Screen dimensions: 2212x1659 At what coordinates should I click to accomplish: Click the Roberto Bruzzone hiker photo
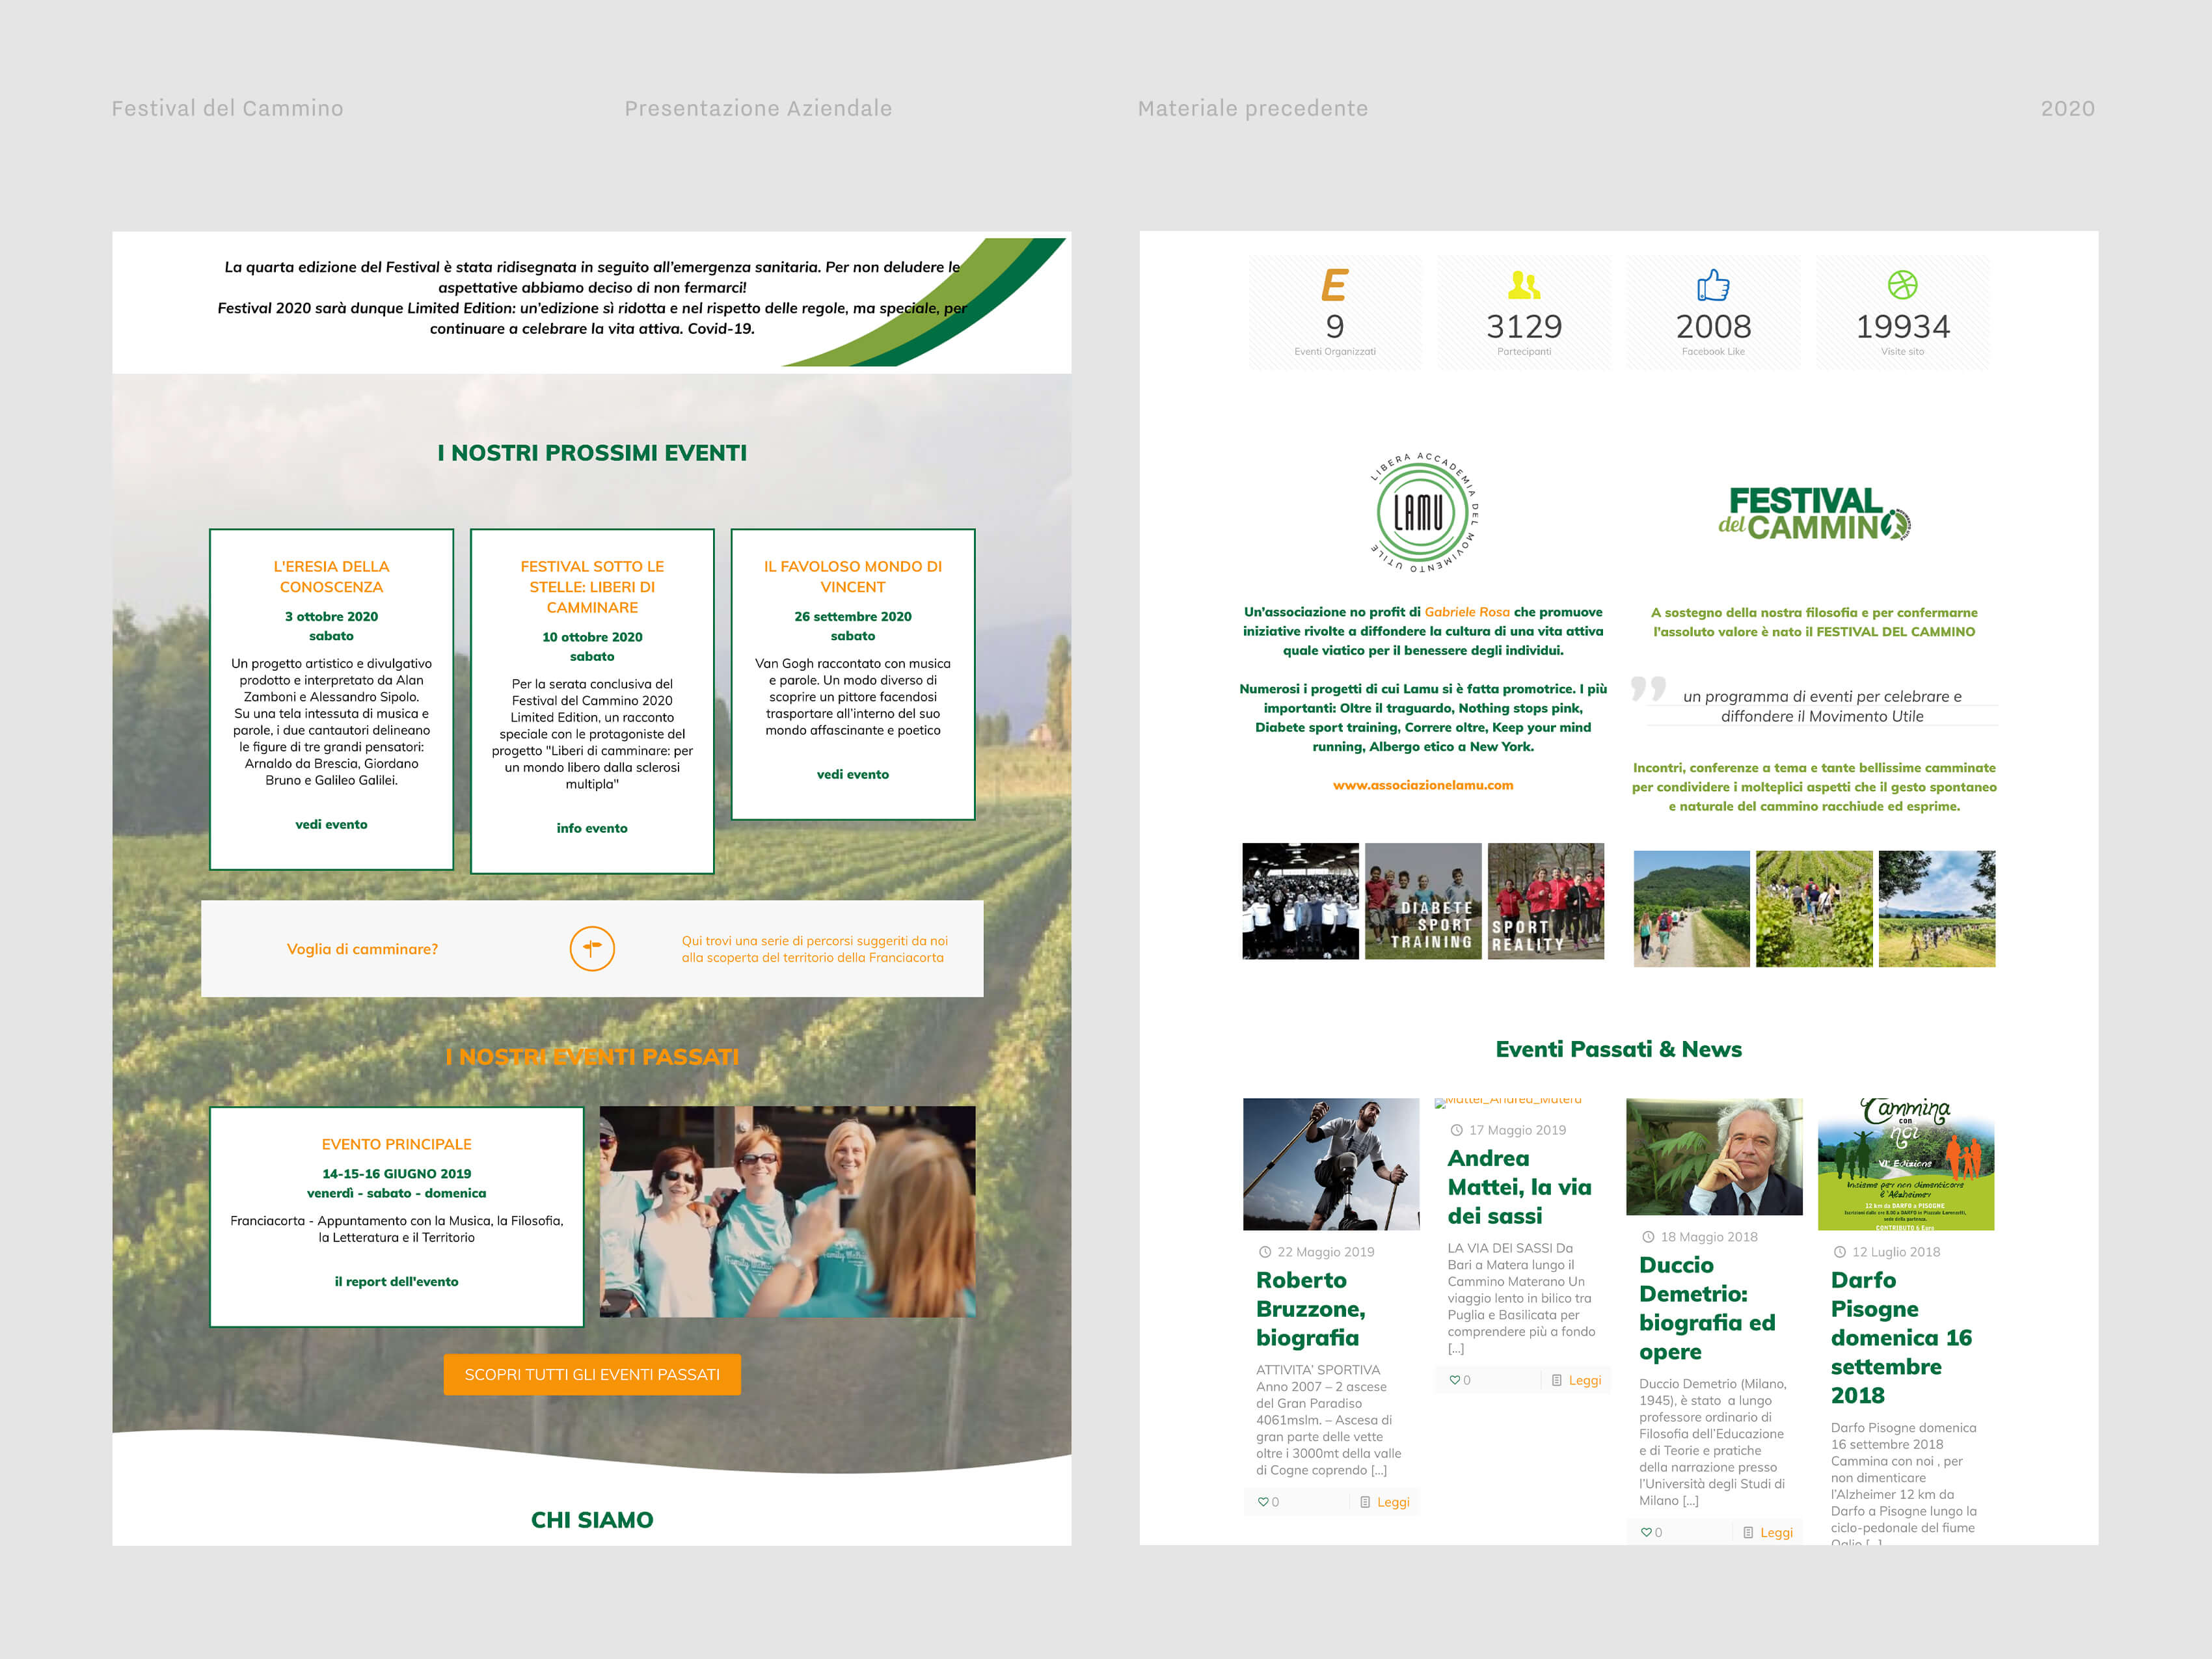point(1331,1164)
